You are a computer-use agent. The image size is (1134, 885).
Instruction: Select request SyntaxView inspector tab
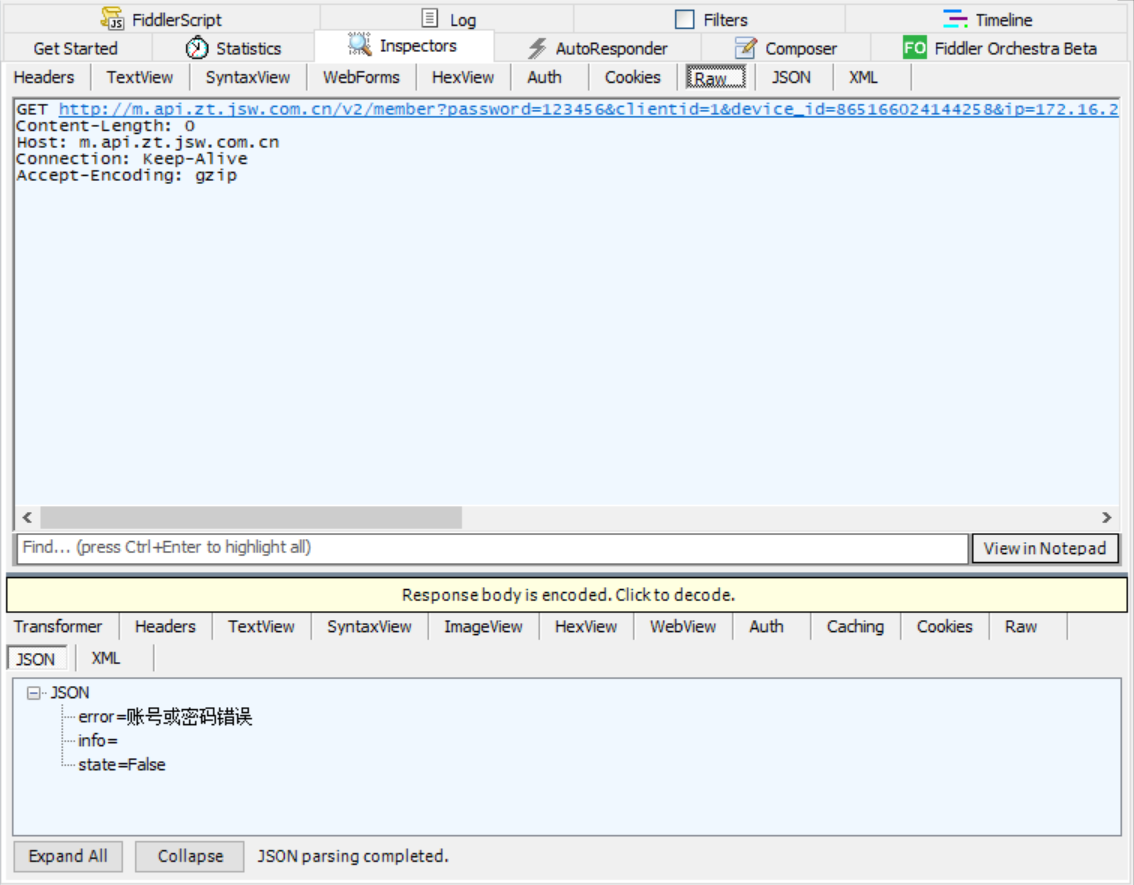(x=247, y=77)
